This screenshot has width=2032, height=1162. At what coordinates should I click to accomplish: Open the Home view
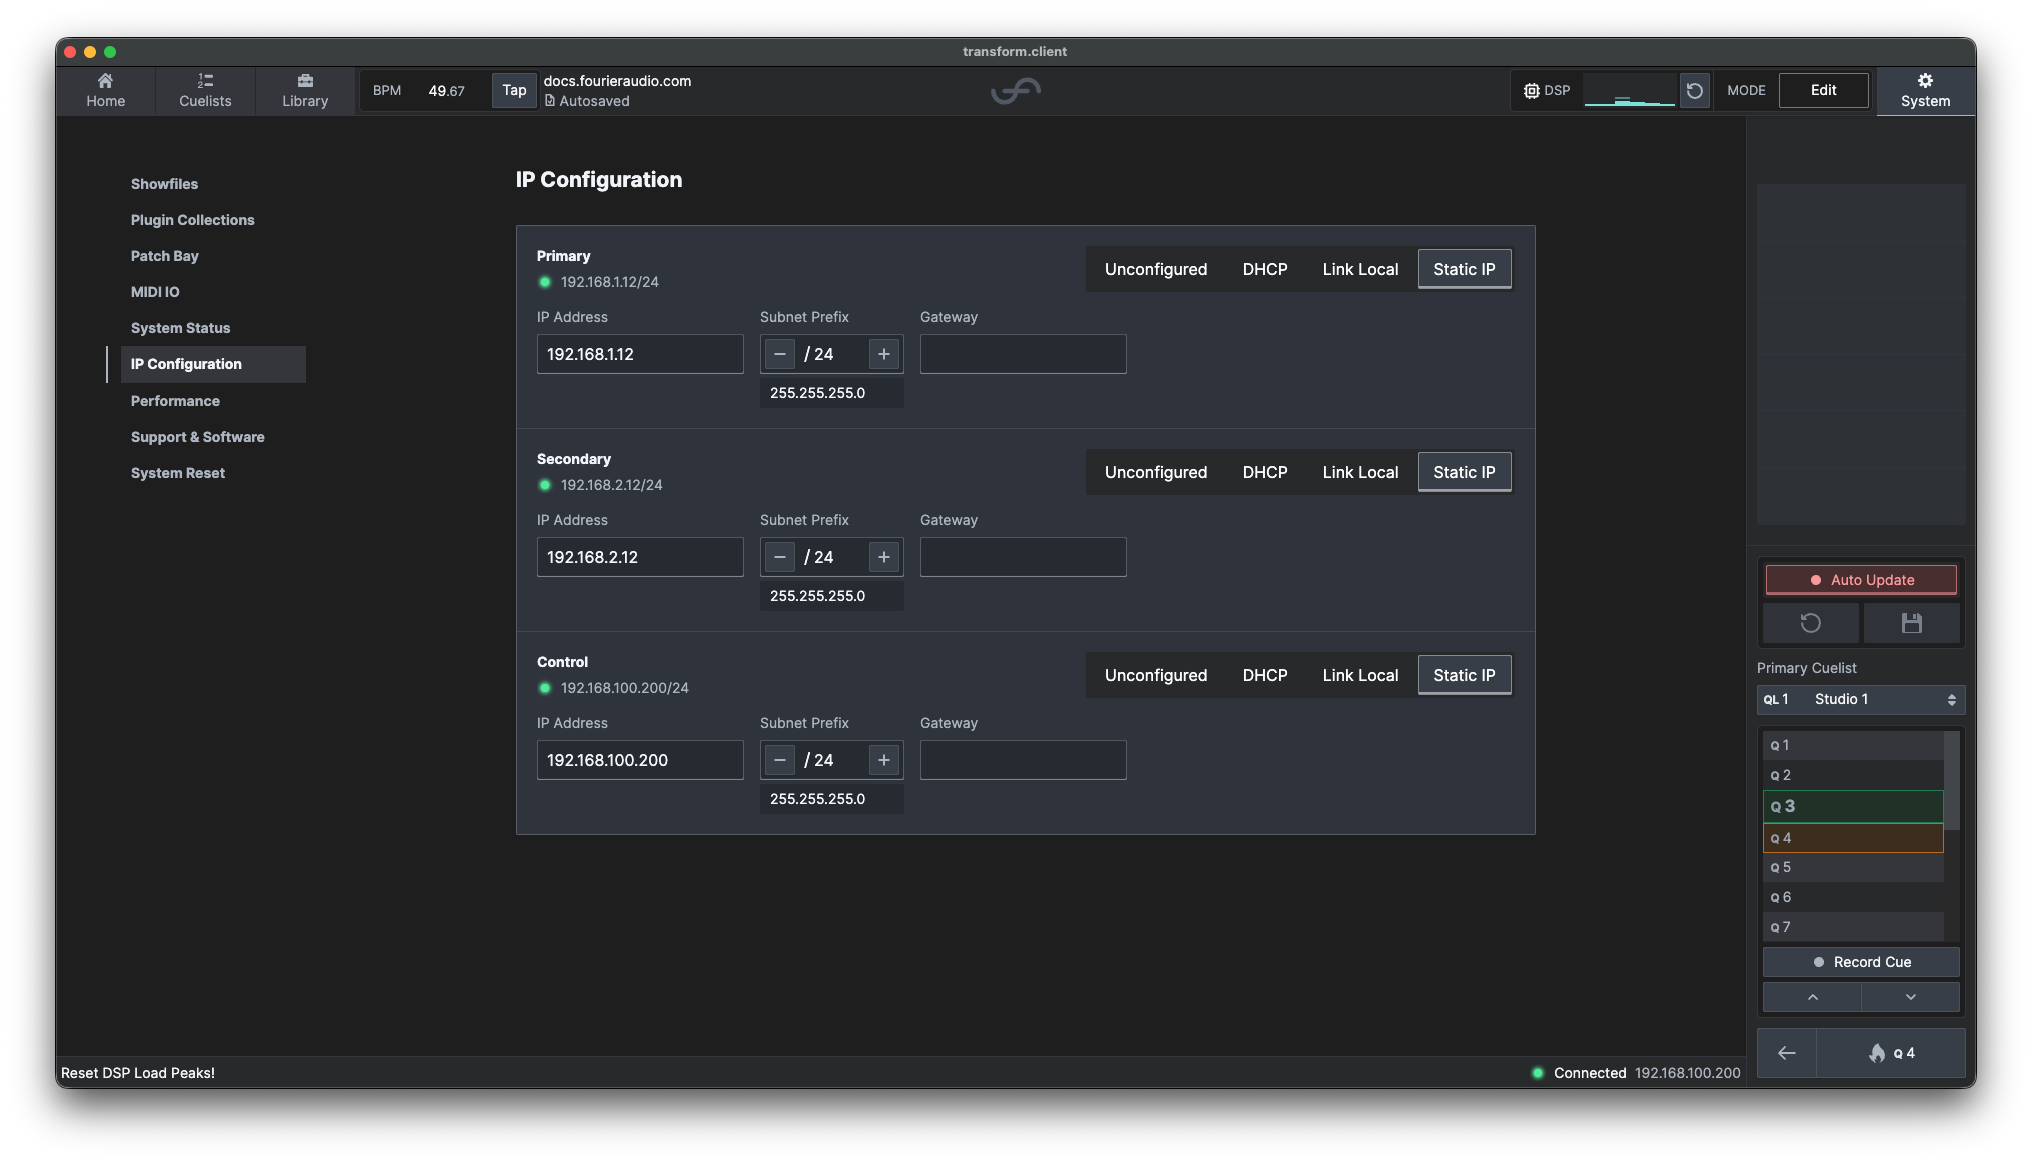tap(105, 90)
